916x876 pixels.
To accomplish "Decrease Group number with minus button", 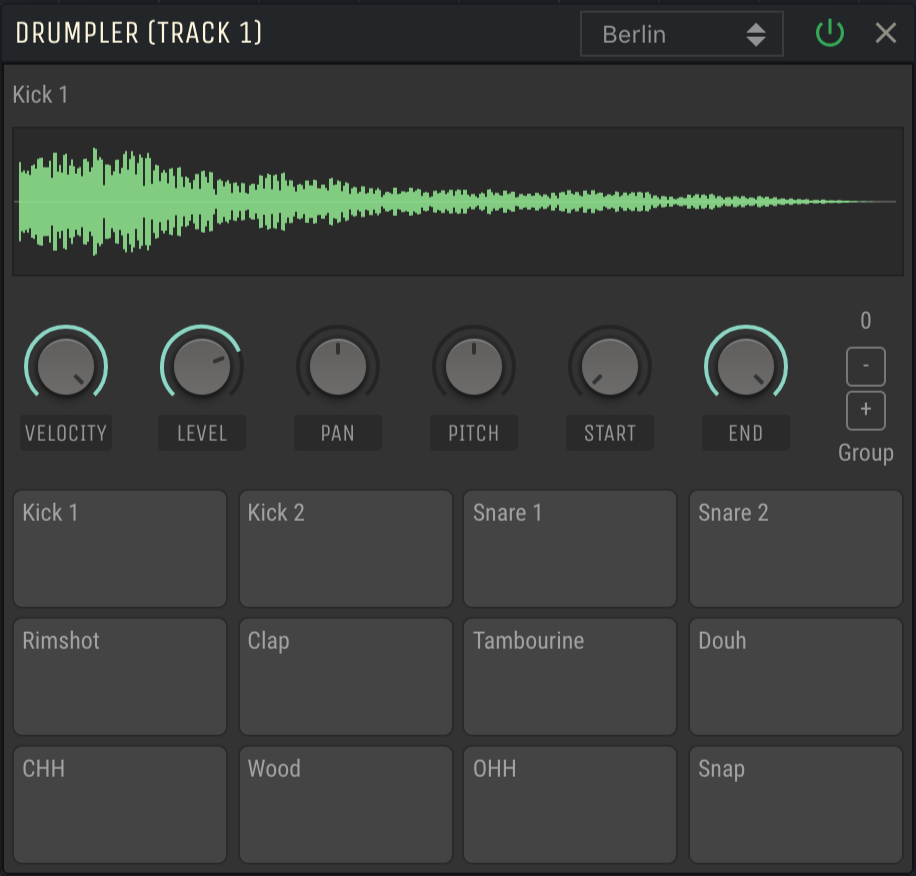I will pos(865,366).
